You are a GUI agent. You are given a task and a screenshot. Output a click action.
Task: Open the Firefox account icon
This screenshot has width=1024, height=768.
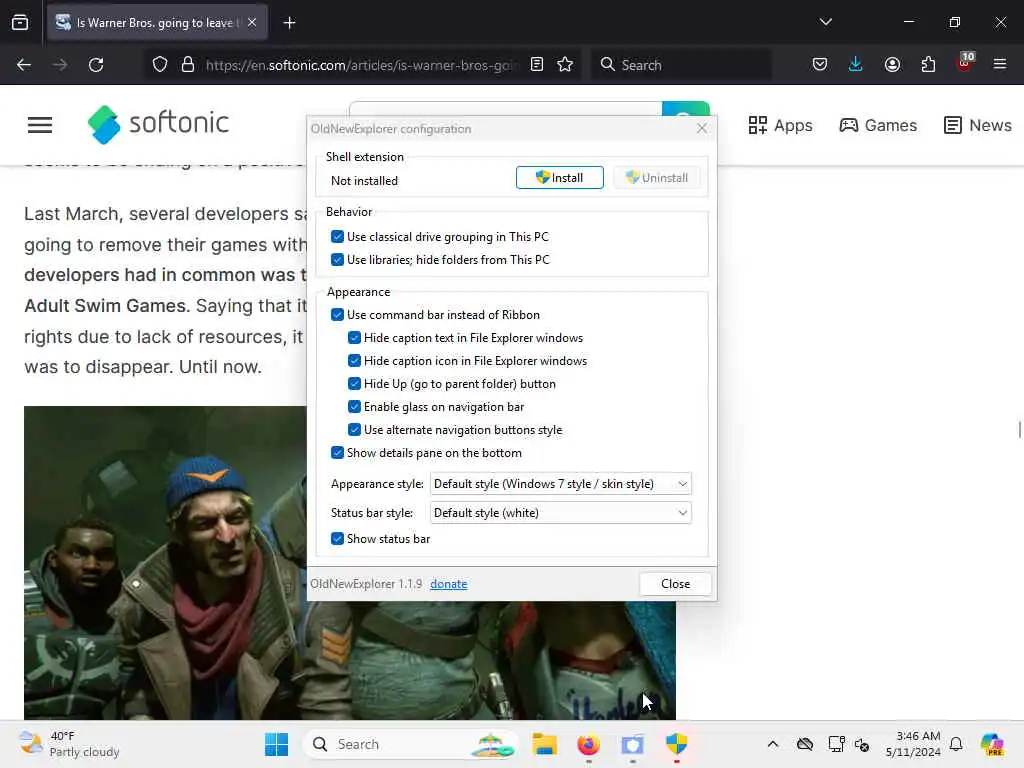click(892, 64)
